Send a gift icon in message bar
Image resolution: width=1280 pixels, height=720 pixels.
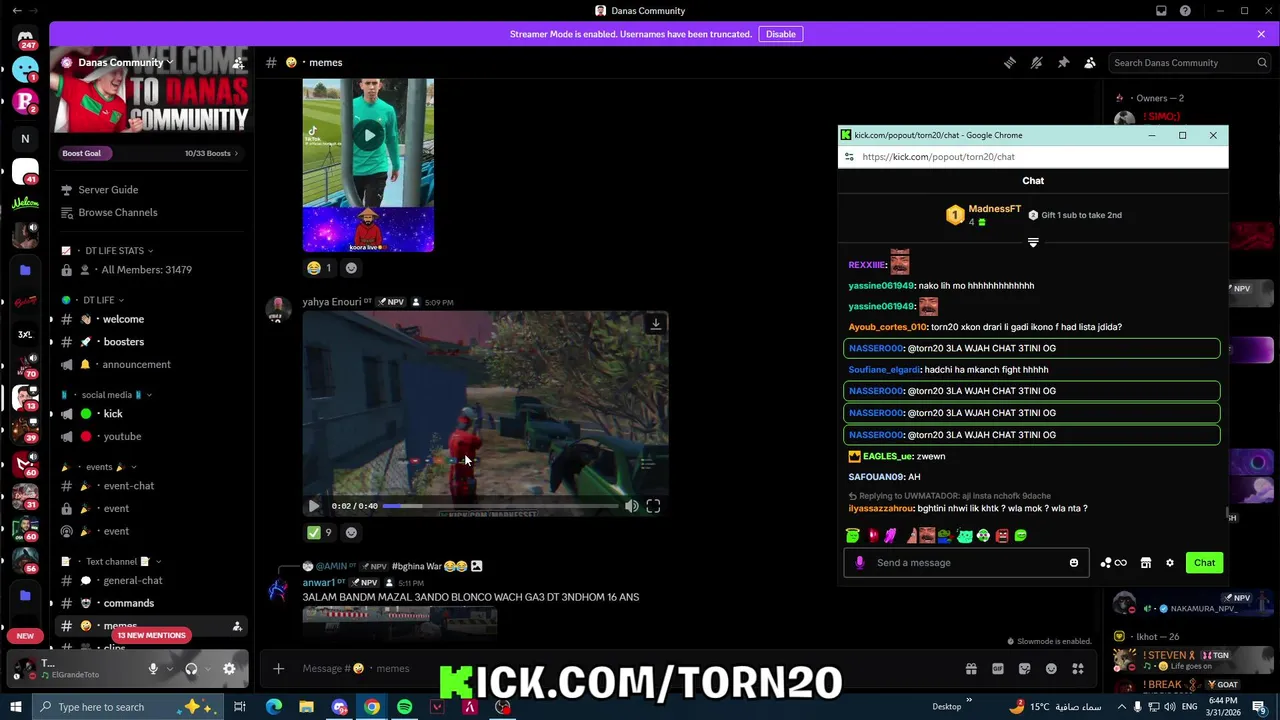click(970, 669)
